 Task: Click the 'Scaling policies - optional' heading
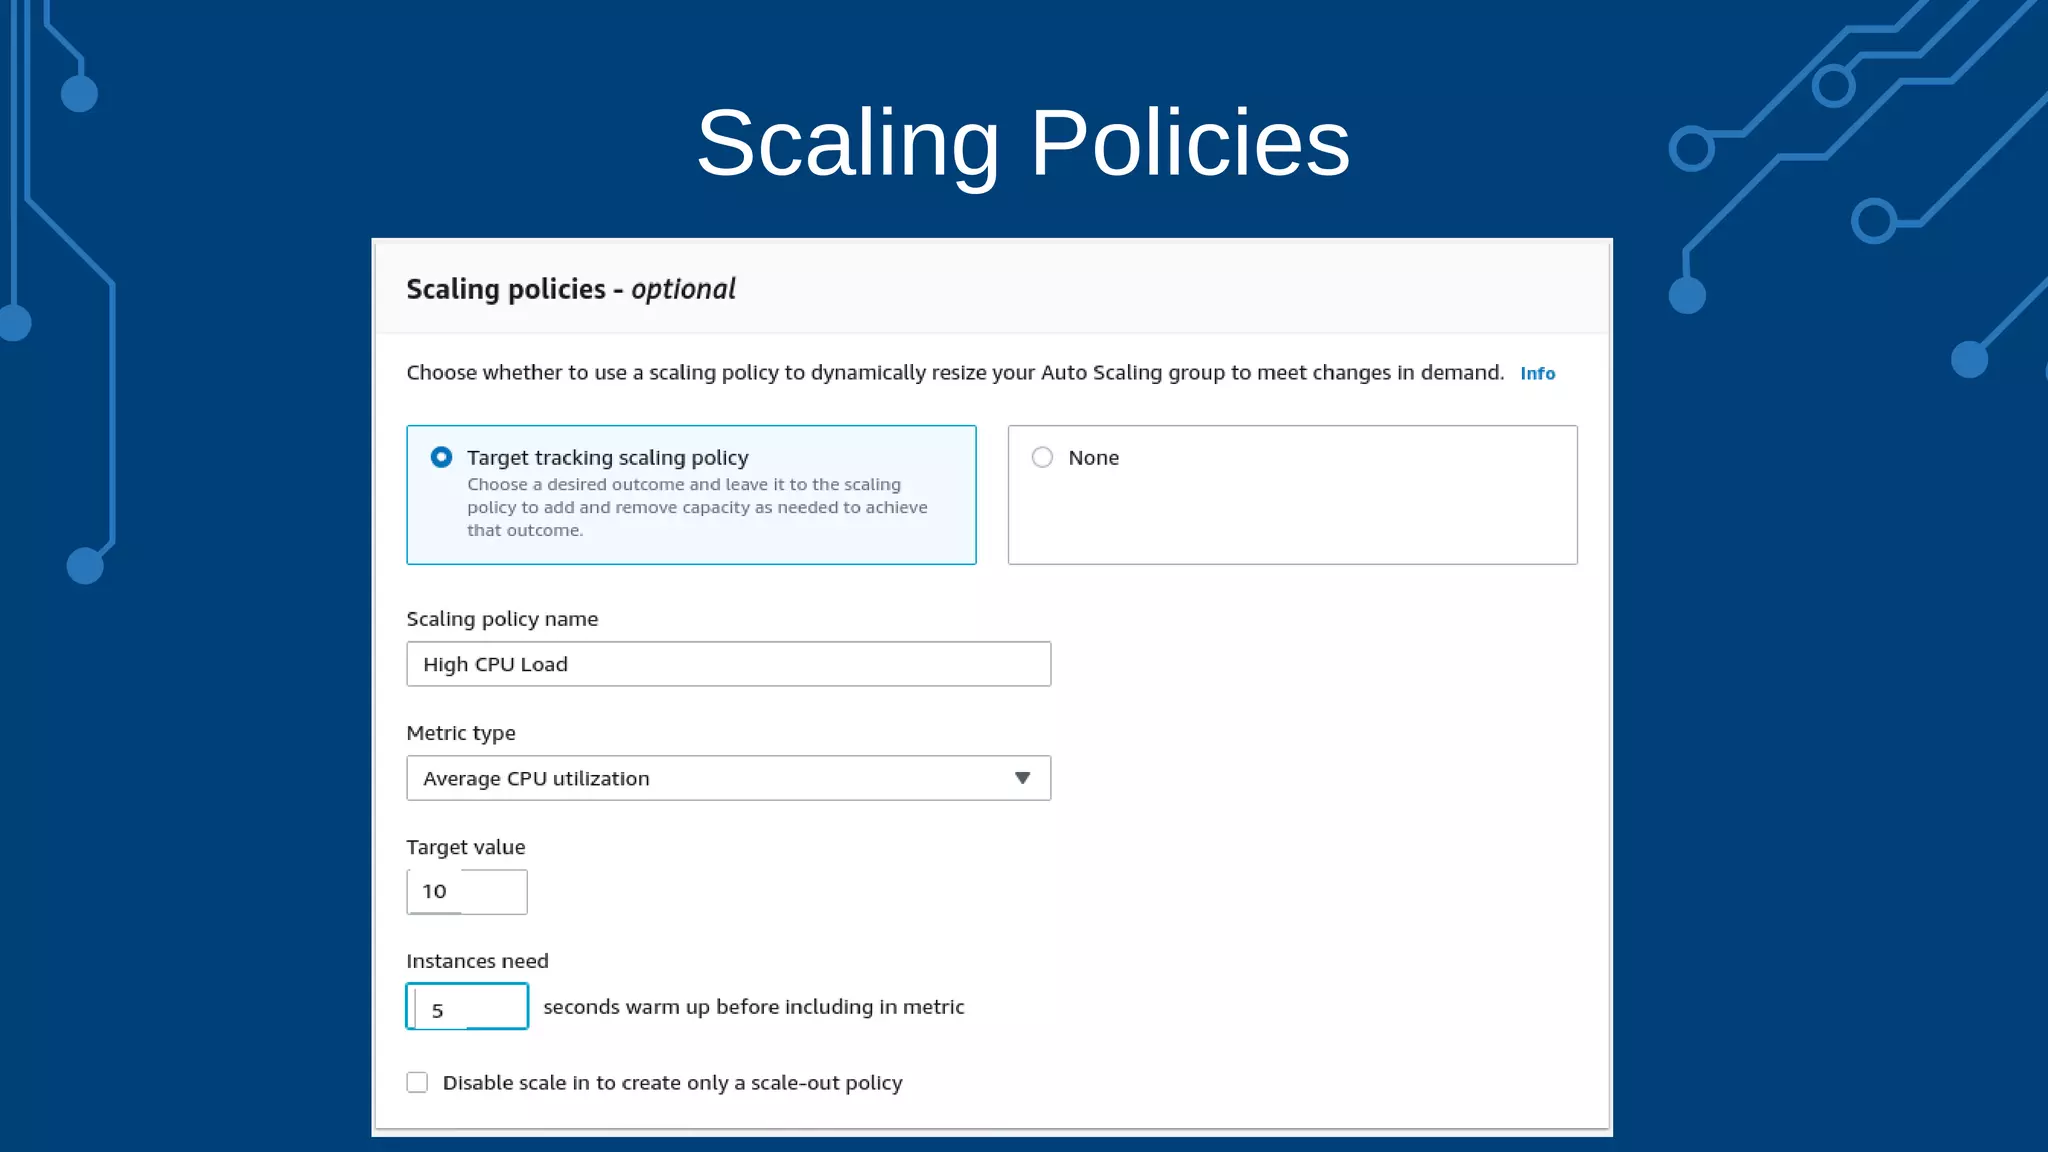571,289
